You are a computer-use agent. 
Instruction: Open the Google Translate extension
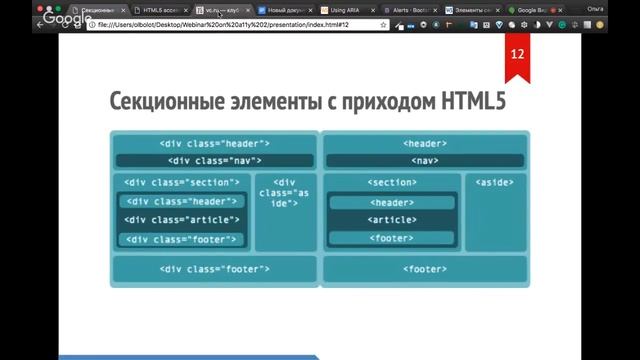[474, 25]
